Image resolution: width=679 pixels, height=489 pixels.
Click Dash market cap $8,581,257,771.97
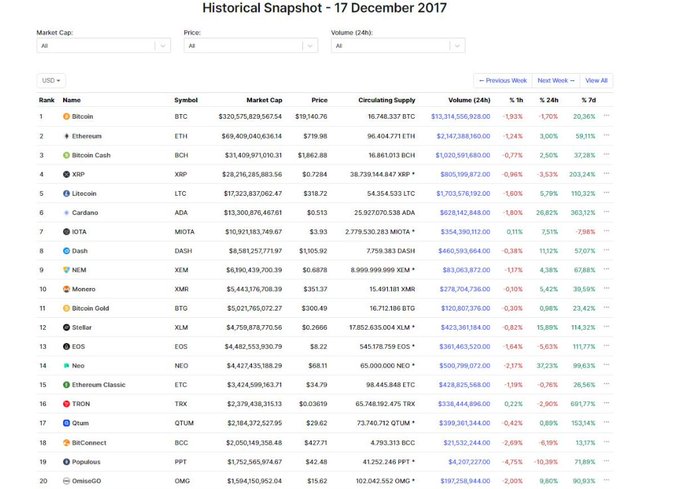coord(255,251)
